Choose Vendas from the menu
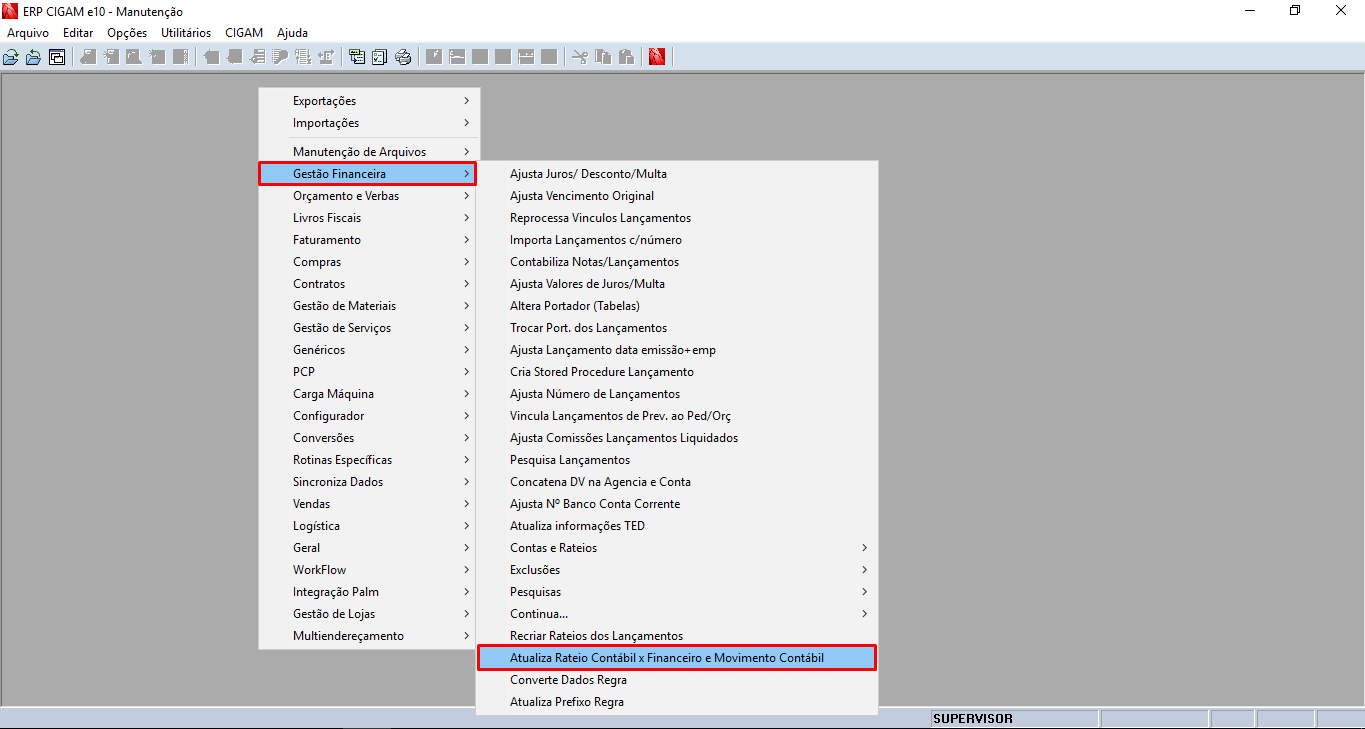Viewport: 1365px width, 729px height. click(369, 504)
